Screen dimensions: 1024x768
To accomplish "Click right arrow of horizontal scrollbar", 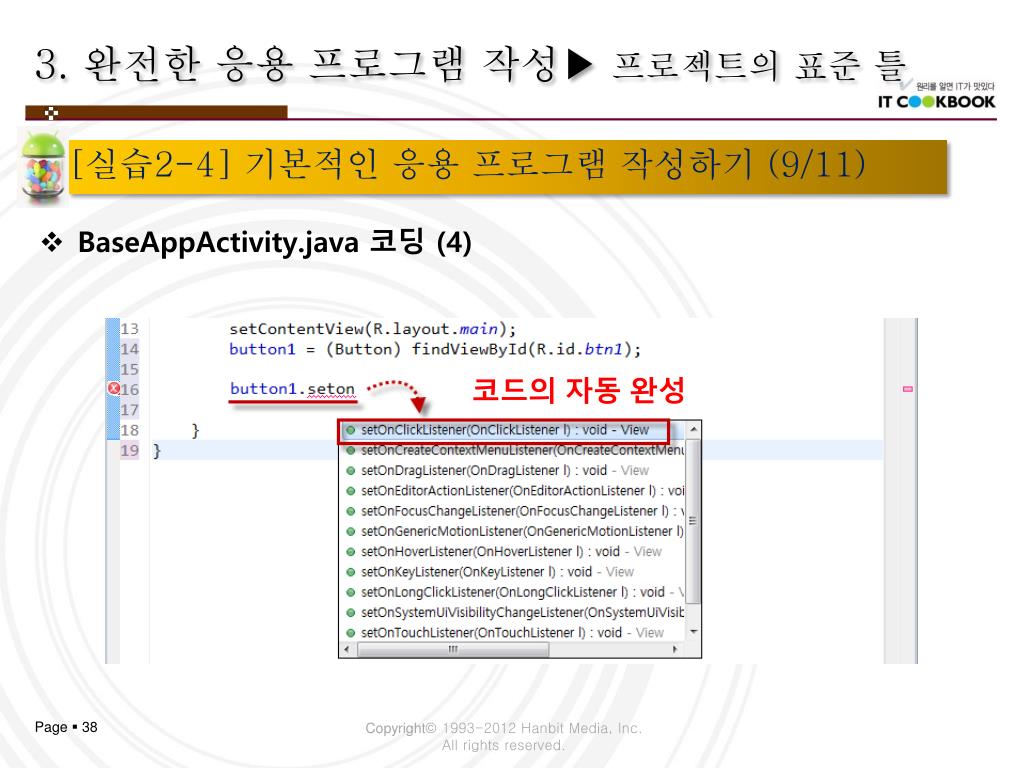I will point(675,649).
